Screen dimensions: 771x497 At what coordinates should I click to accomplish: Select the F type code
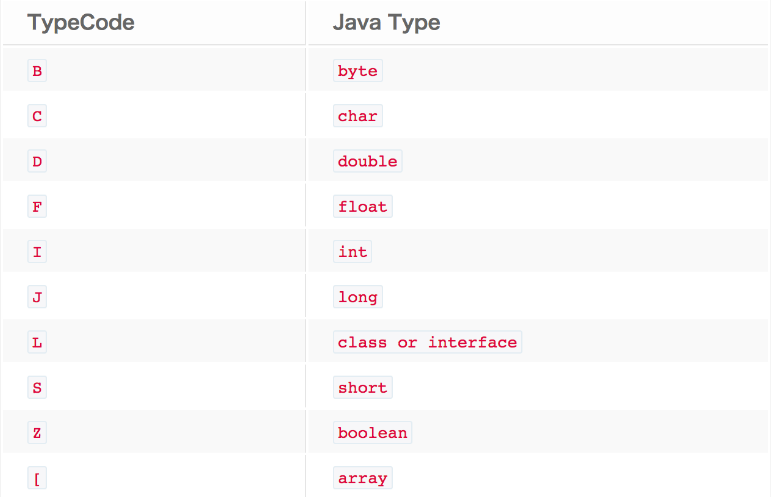[x=37, y=207]
